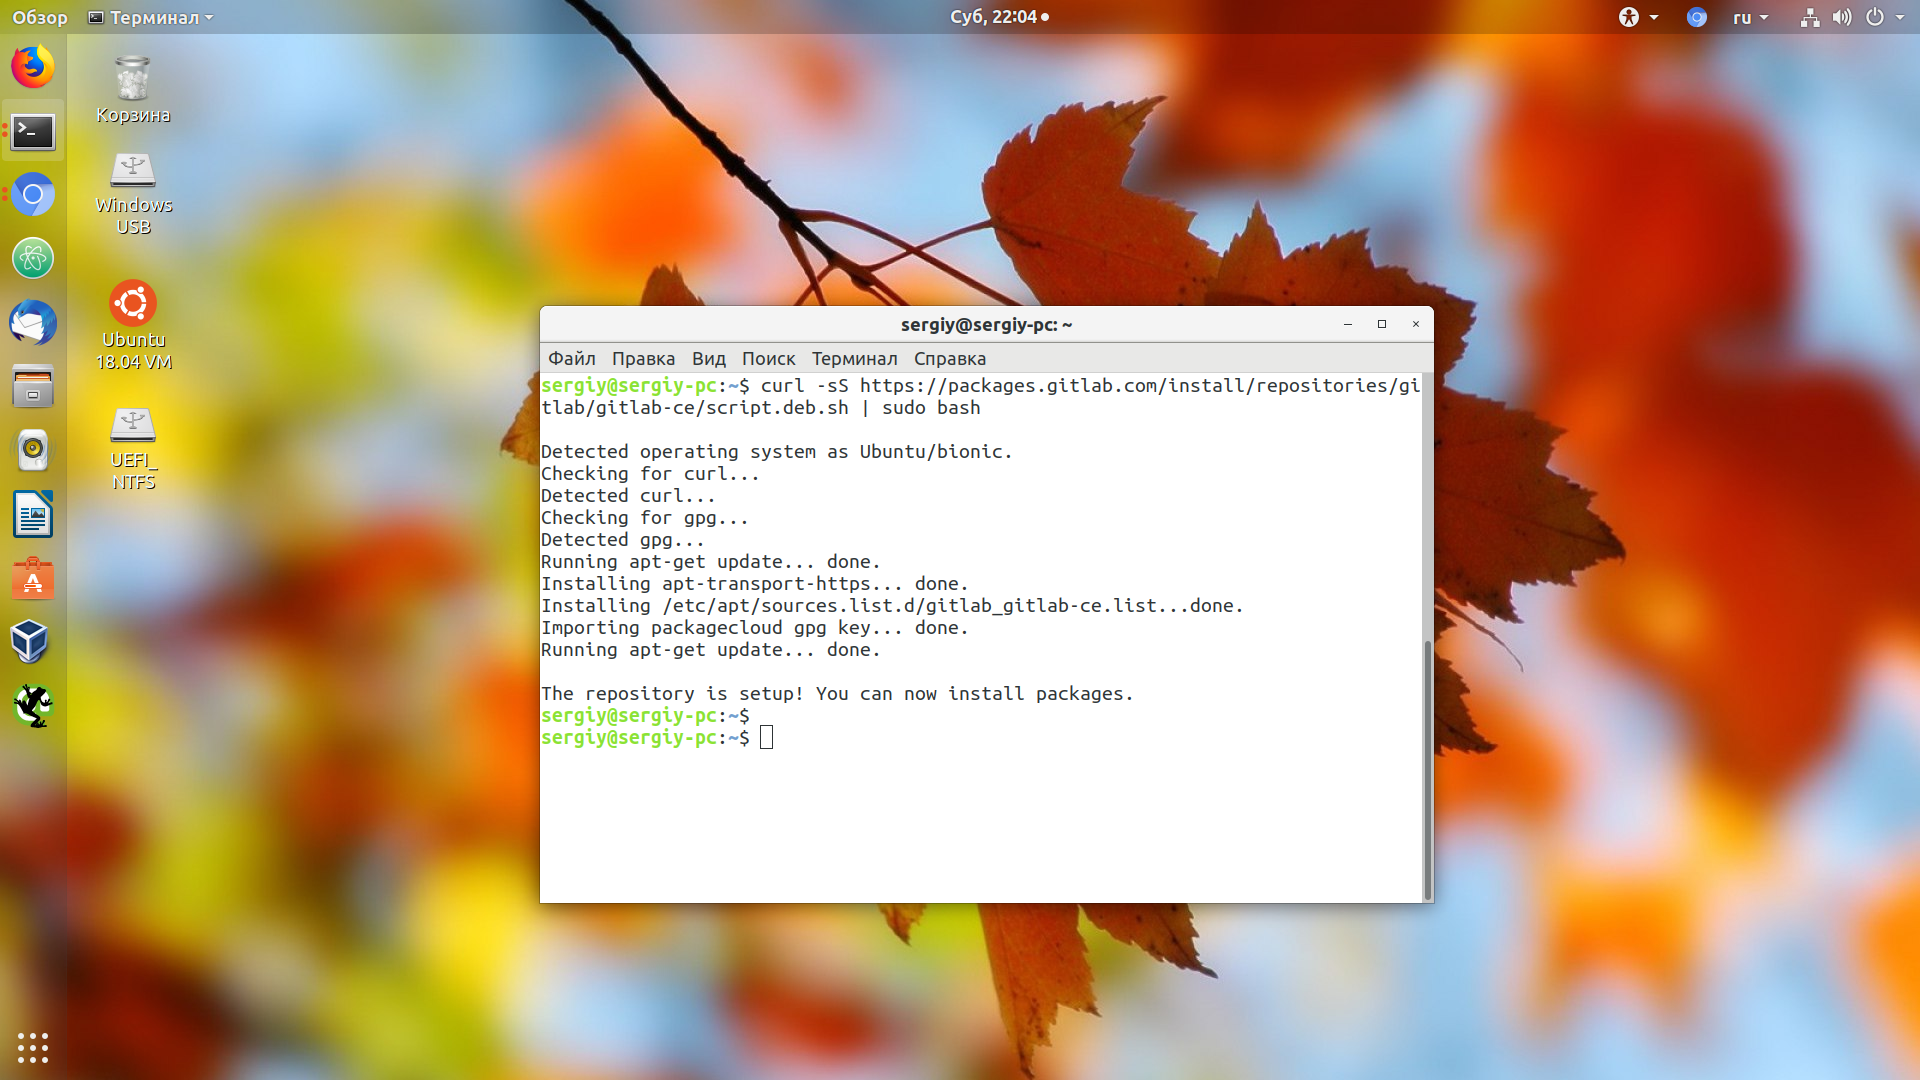Screen dimensions: 1920x1080
Task: Open Thunderbird mail from the dock
Action: [33, 323]
